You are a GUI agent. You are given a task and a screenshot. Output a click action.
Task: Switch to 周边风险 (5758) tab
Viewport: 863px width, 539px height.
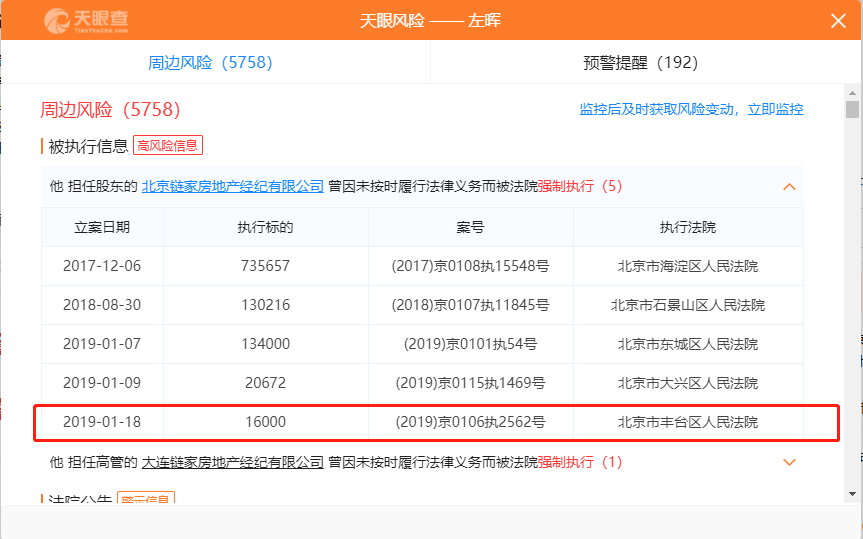[x=210, y=62]
